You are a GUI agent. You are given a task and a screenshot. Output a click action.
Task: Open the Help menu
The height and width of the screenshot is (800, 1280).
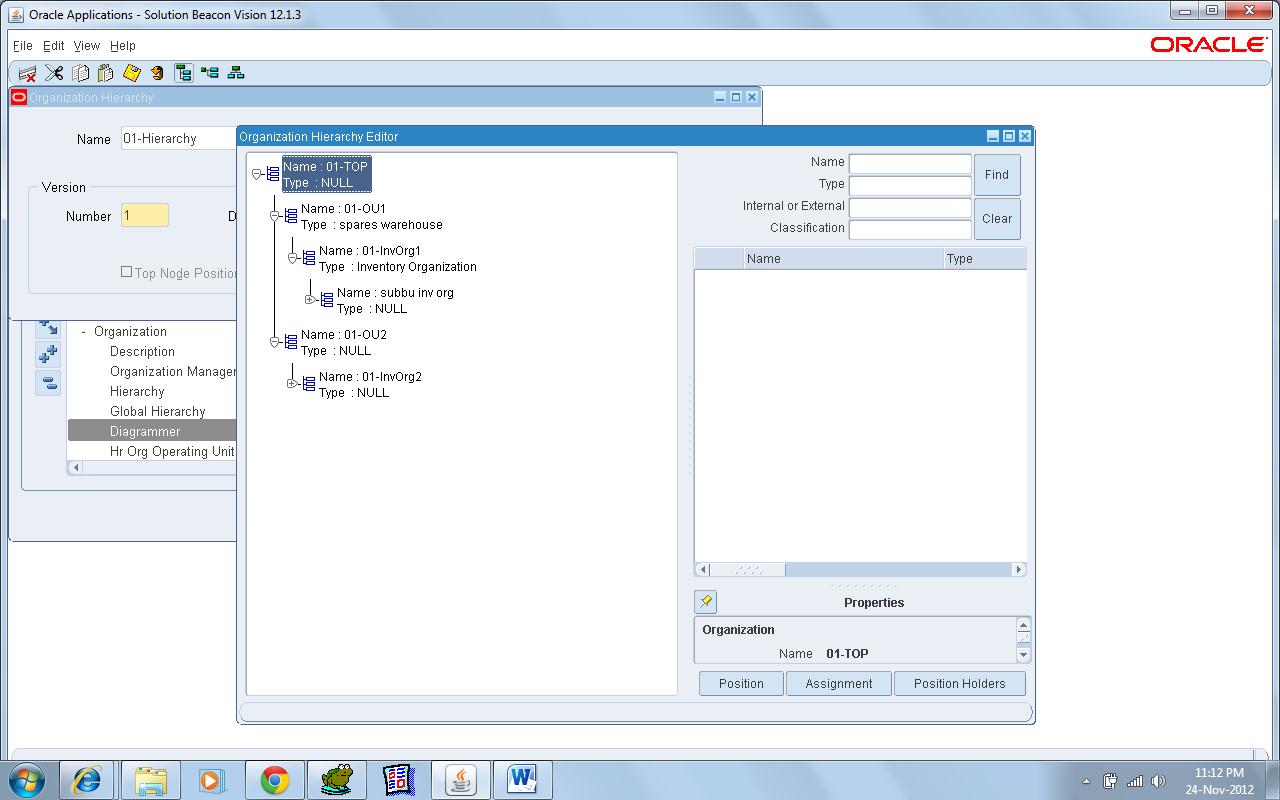click(123, 45)
